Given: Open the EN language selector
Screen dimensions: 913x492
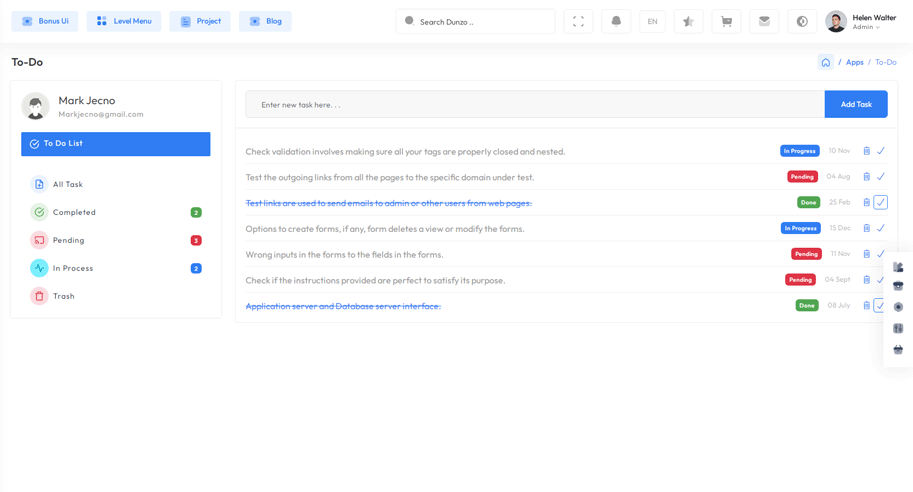Looking at the screenshot, I should 652,21.
